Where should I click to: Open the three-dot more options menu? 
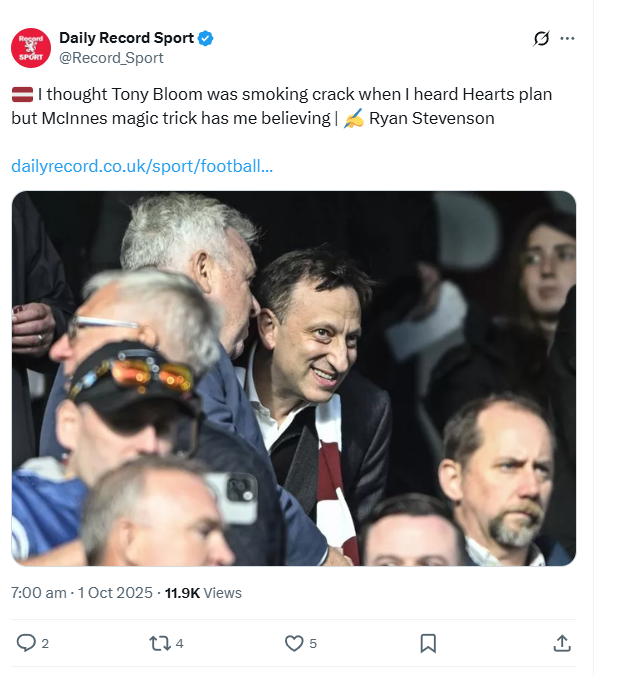click(x=567, y=38)
